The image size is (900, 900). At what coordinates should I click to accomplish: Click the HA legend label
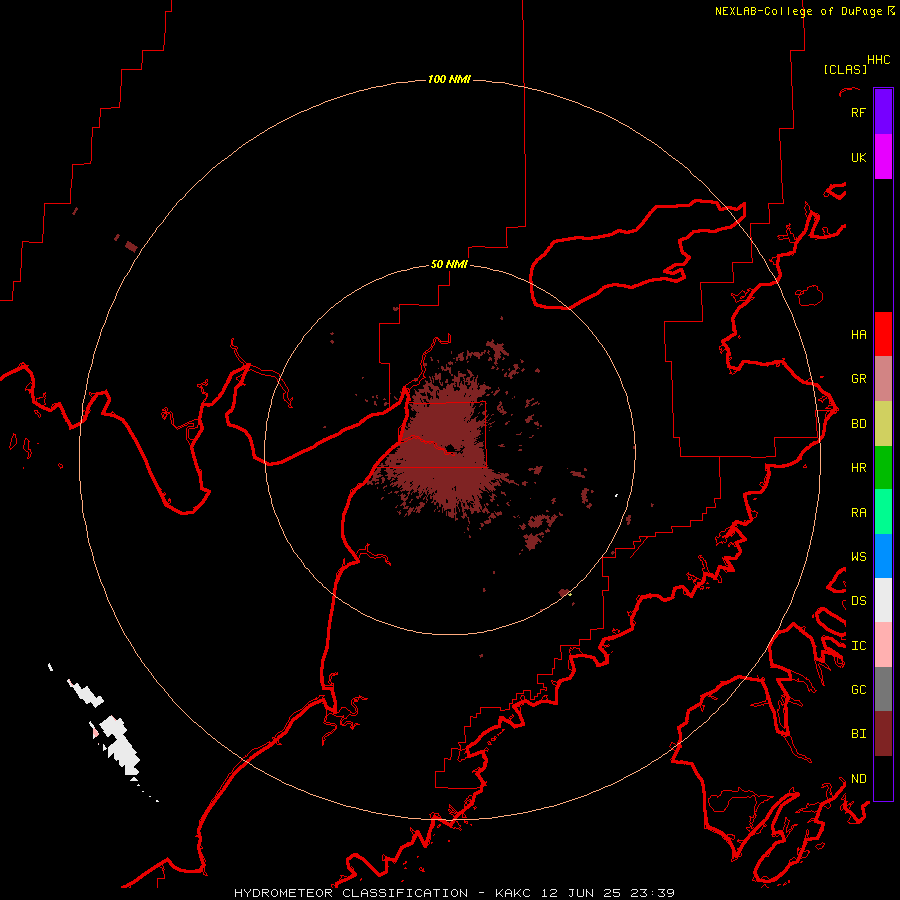[858, 334]
